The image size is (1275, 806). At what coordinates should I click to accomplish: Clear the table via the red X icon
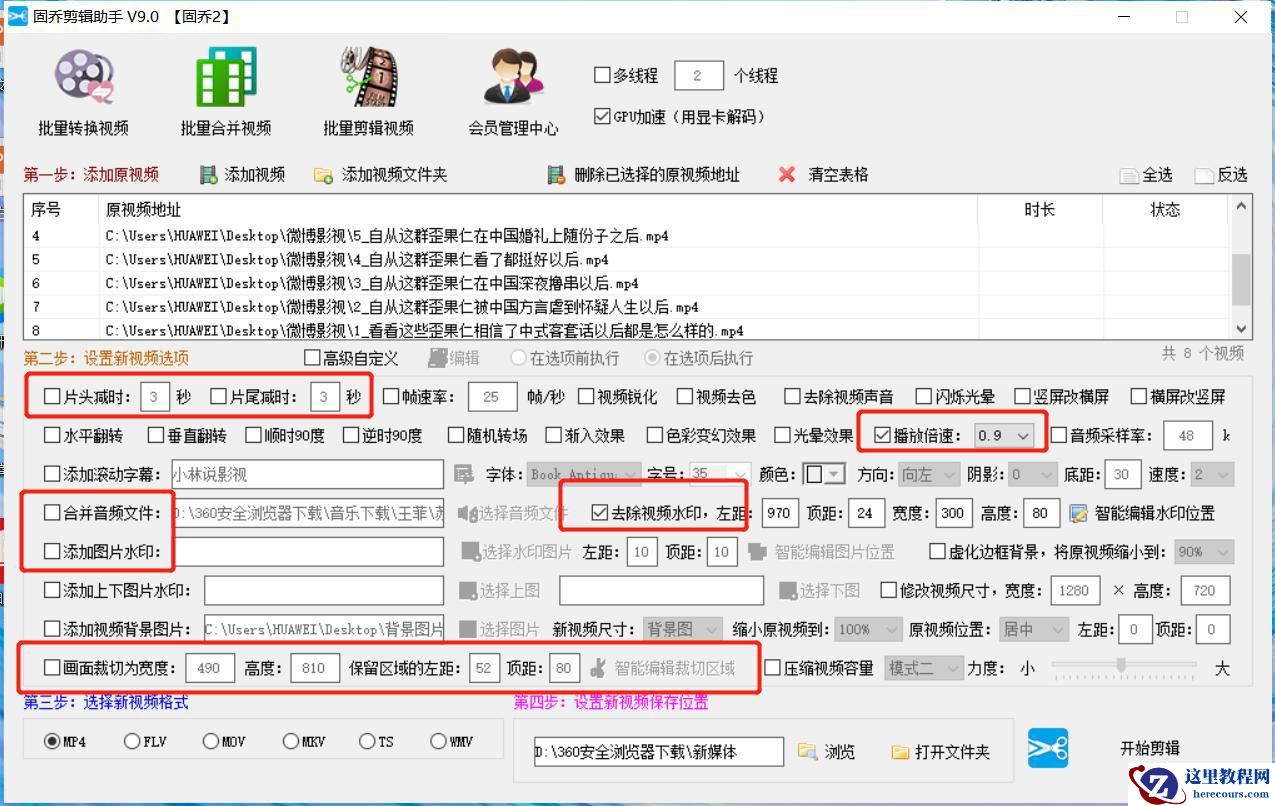[789, 174]
